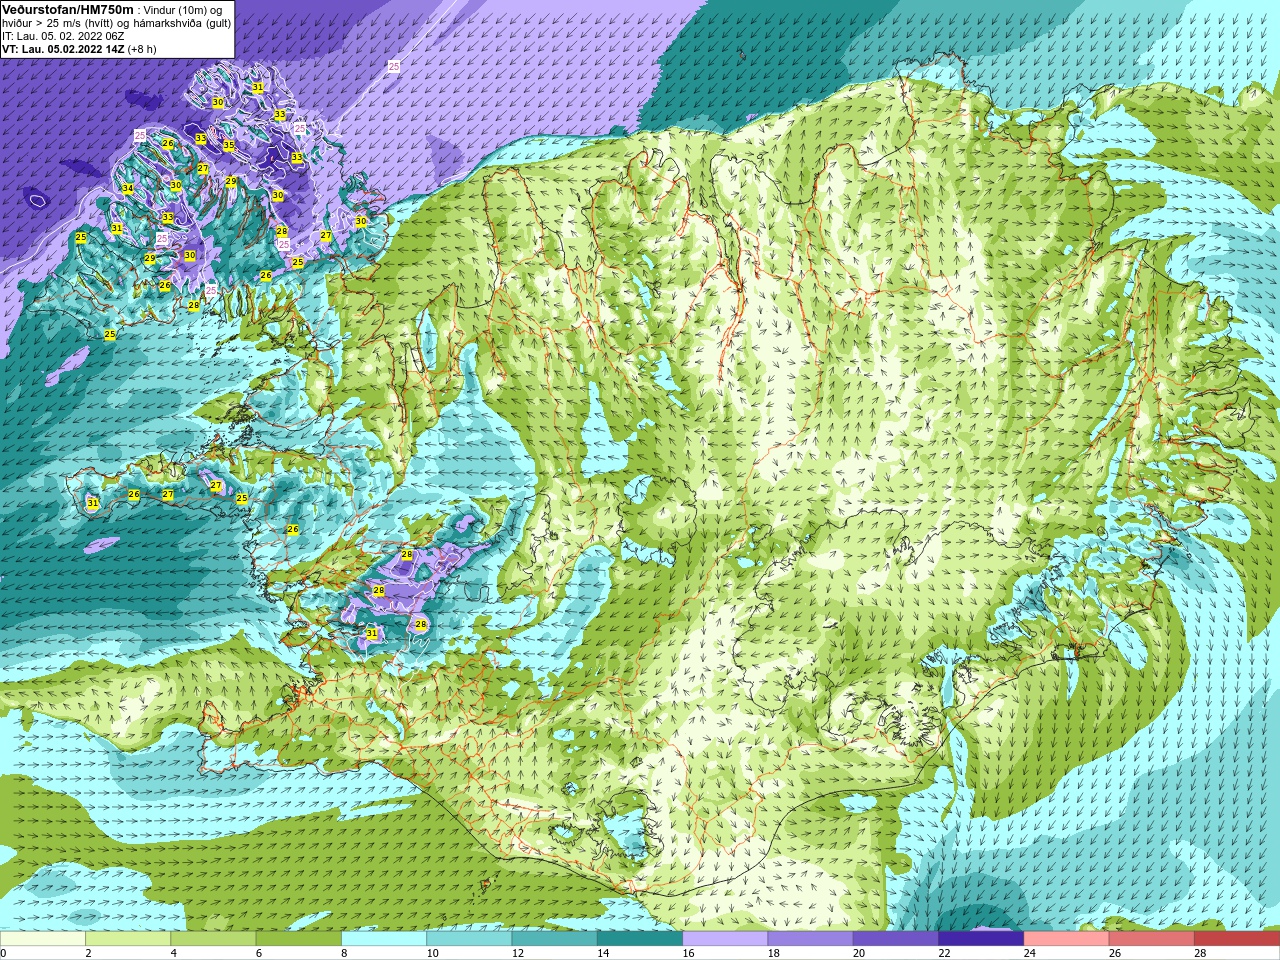The height and width of the screenshot is (960, 1280).
Task: Click the 18–20 m/s legend color swatch
Action: tap(810, 939)
